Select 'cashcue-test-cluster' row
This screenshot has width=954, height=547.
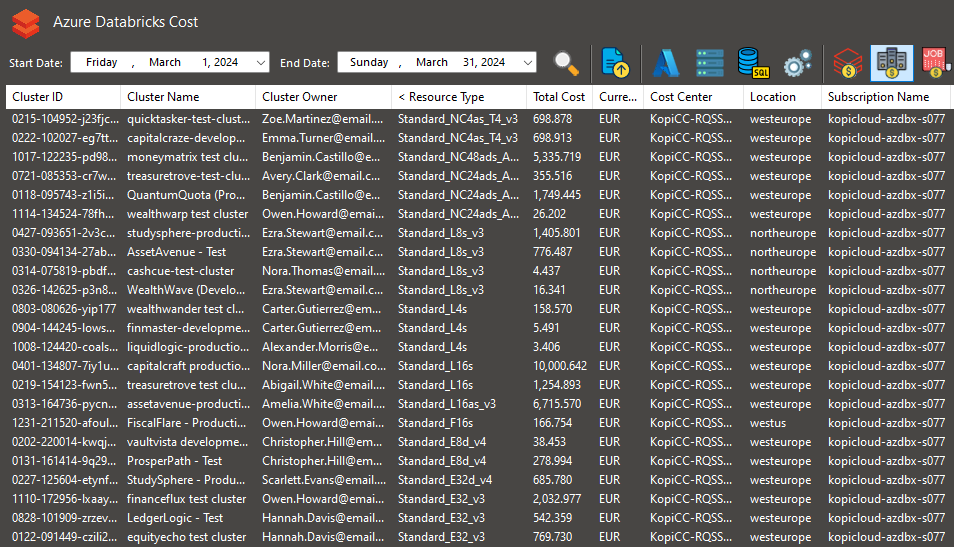pos(477,271)
